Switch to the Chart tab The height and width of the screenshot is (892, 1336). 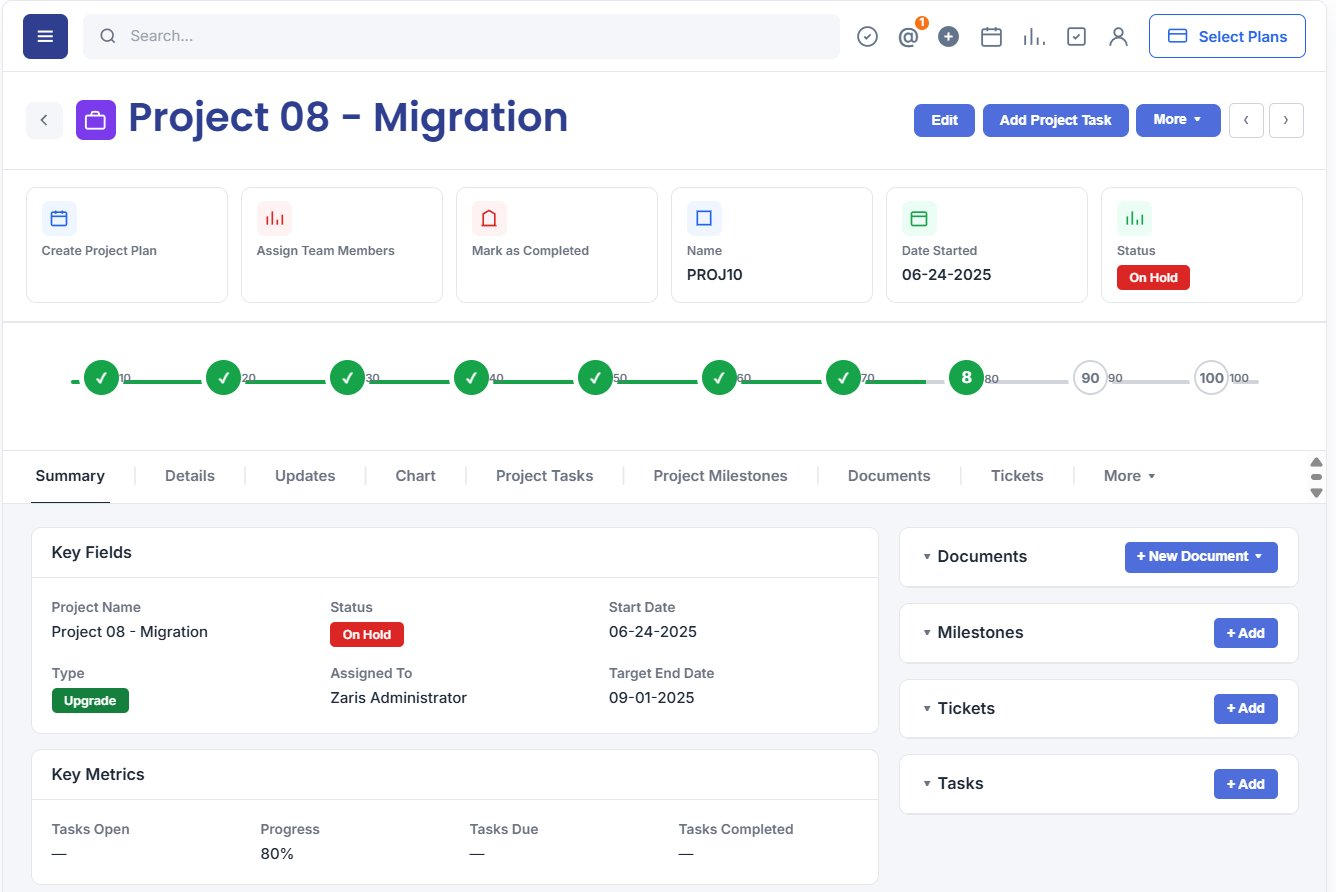click(x=415, y=476)
